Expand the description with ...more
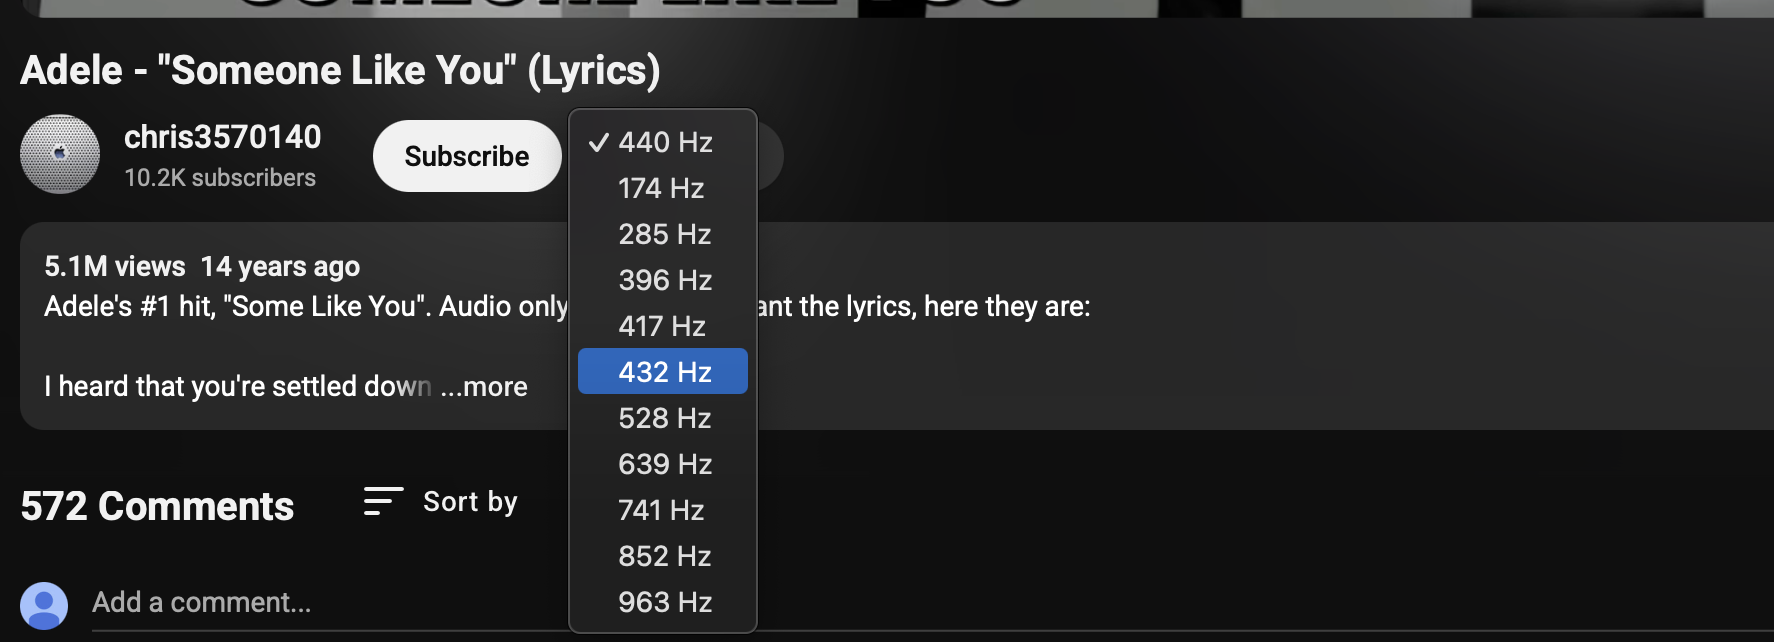This screenshot has height=642, width=1774. pos(484,387)
